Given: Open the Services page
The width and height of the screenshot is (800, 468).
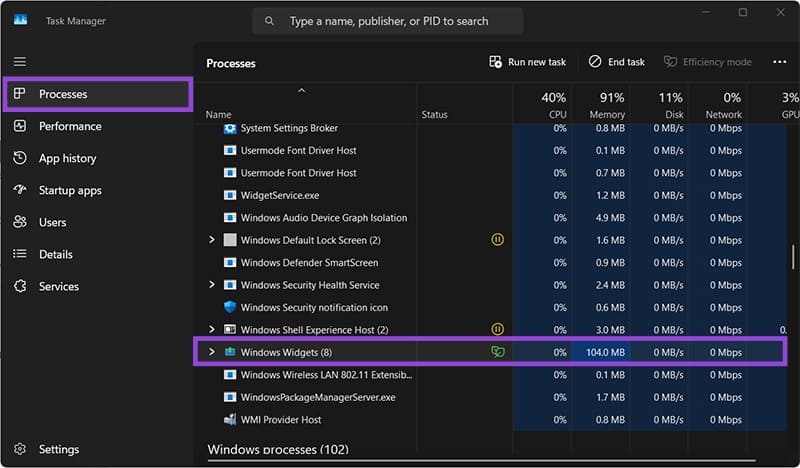Looking at the screenshot, I should pyautogui.click(x=98, y=286).
